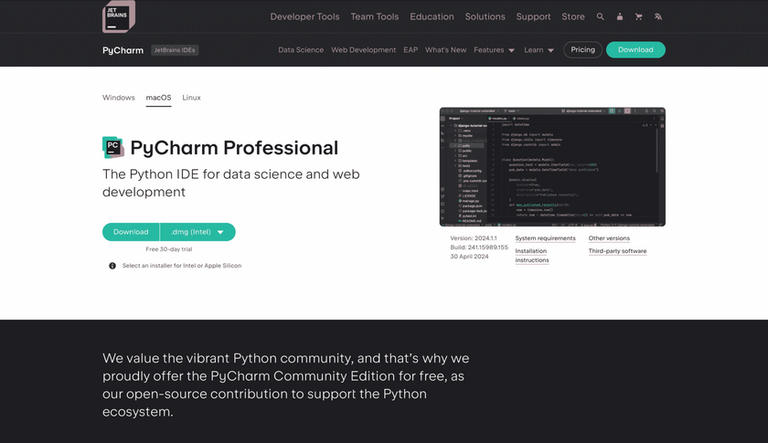
Task: Open the Team Tools menu
Action: [374, 17]
